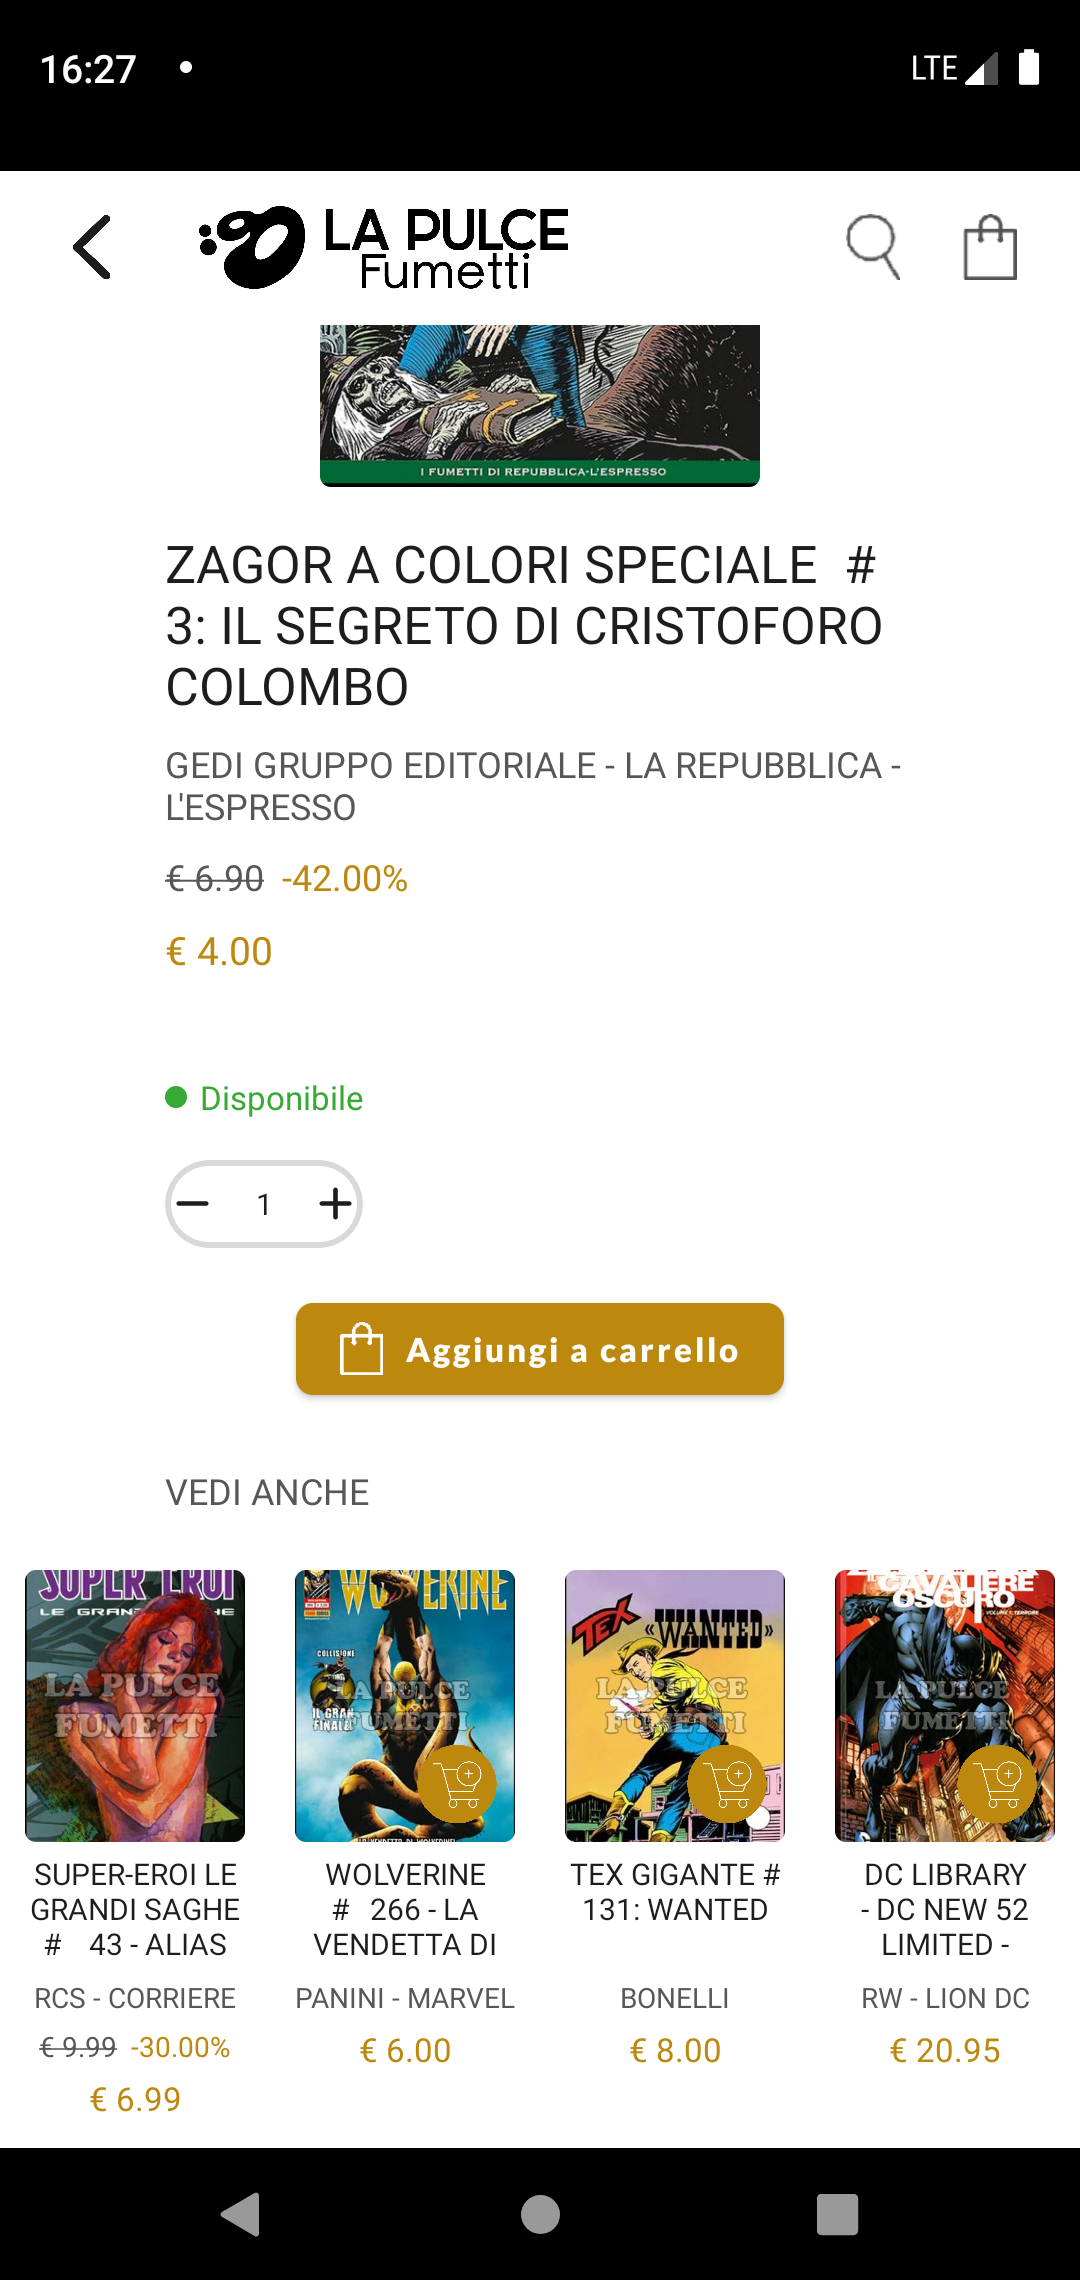Increase quantity with plus button

pyautogui.click(x=335, y=1204)
